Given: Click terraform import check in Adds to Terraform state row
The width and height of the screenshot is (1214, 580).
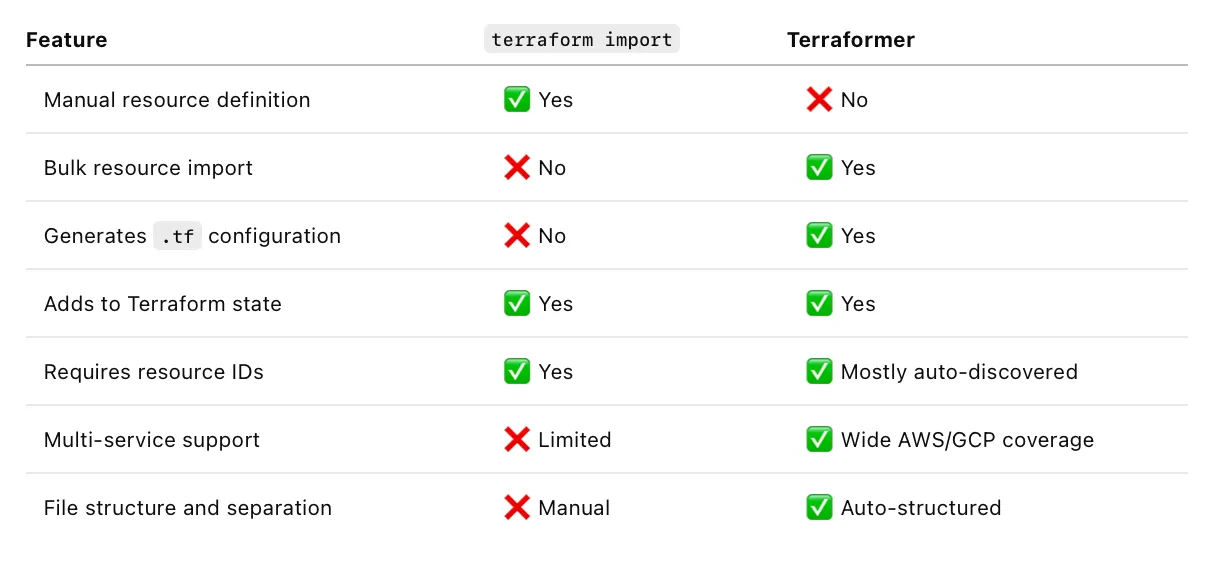Looking at the screenshot, I should coord(517,304).
